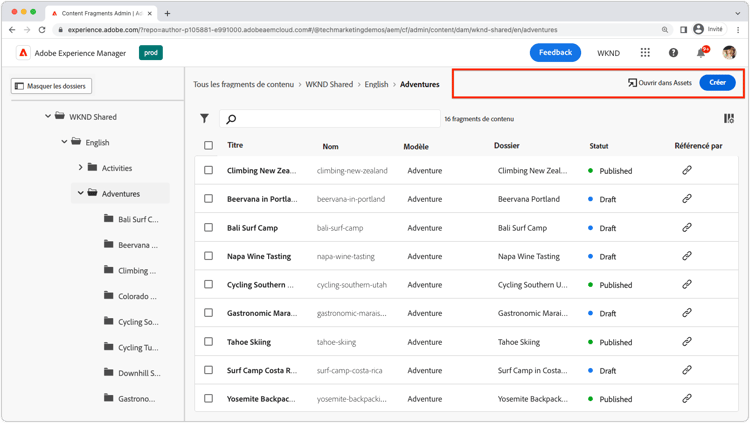Check the Beervana in Portland row
Image resolution: width=750 pixels, height=423 pixels.
(x=209, y=199)
